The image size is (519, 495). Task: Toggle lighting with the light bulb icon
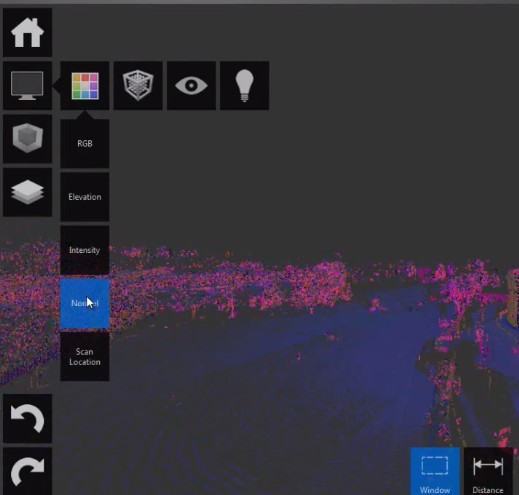pyautogui.click(x=245, y=86)
